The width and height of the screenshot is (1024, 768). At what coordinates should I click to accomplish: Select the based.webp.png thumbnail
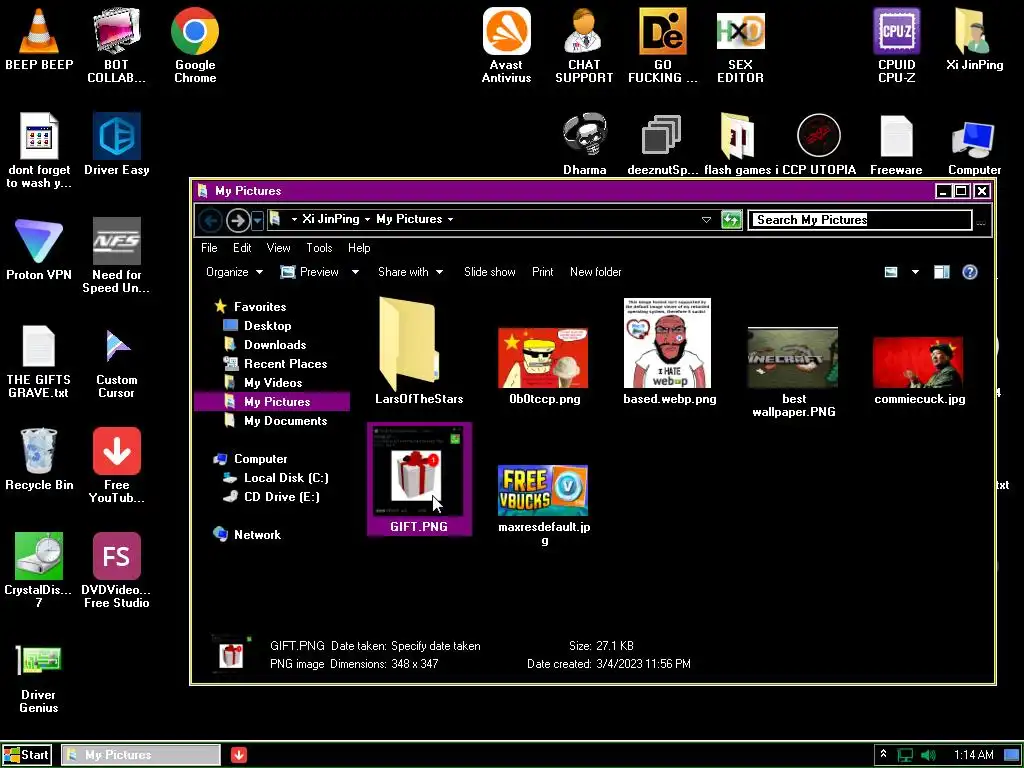coord(669,351)
